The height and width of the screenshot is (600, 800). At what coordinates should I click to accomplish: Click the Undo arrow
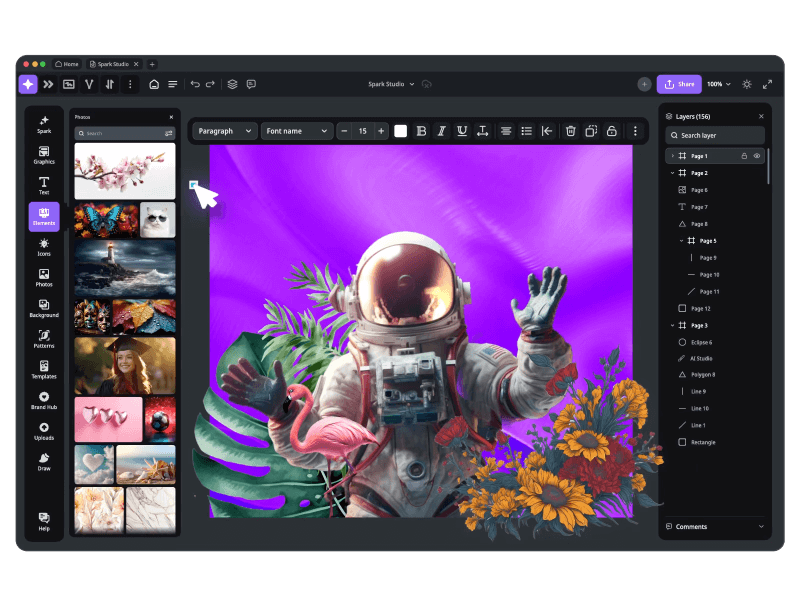point(195,84)
